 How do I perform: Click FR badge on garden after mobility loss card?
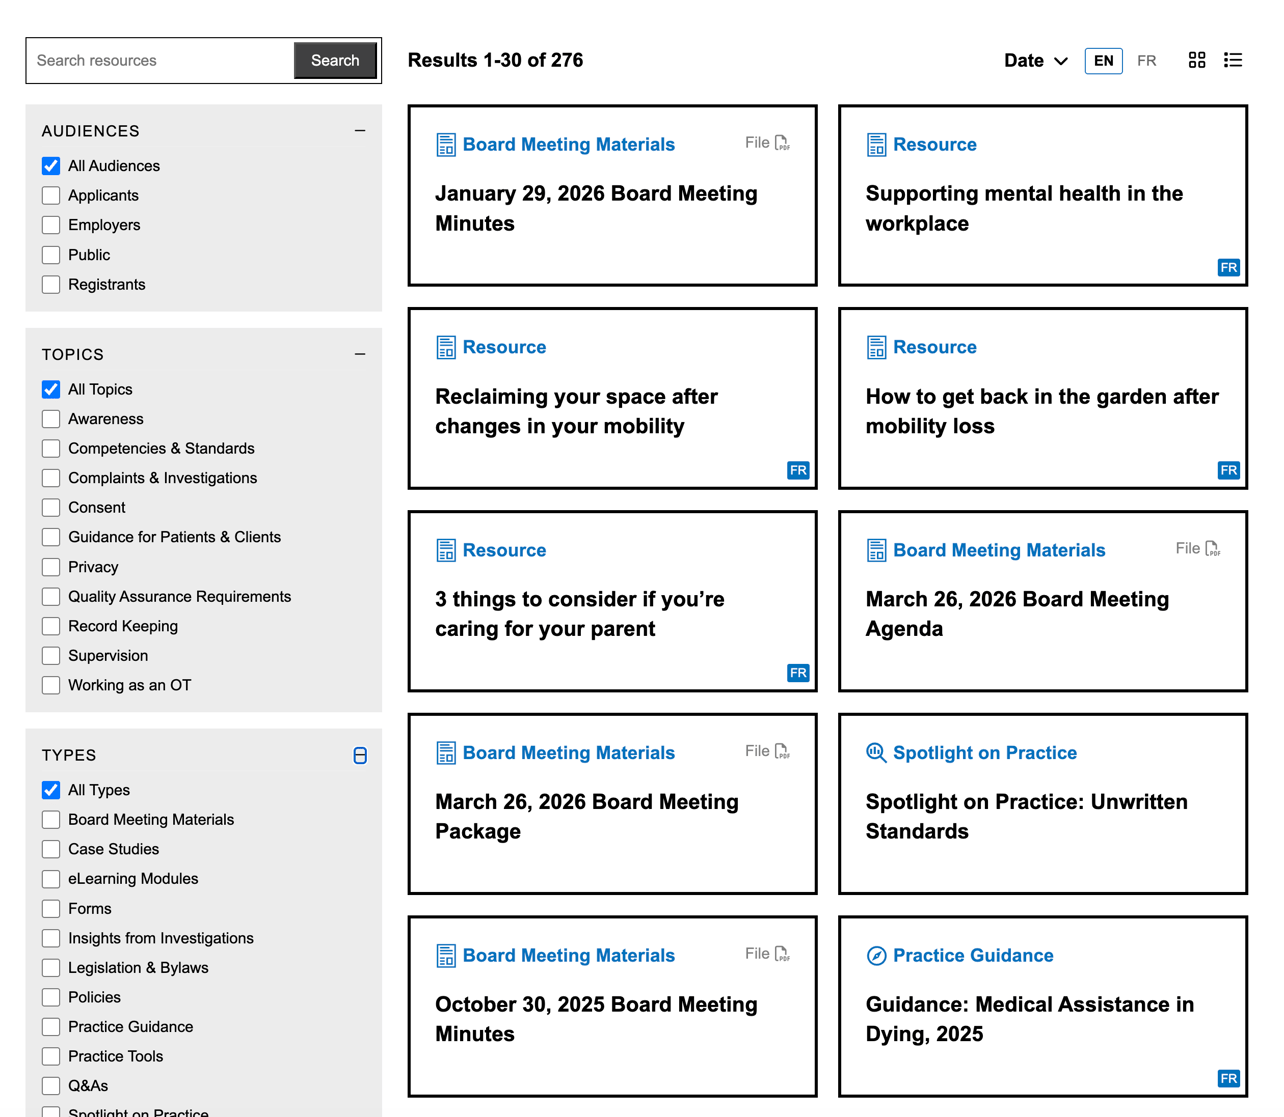click(1228, 470)
